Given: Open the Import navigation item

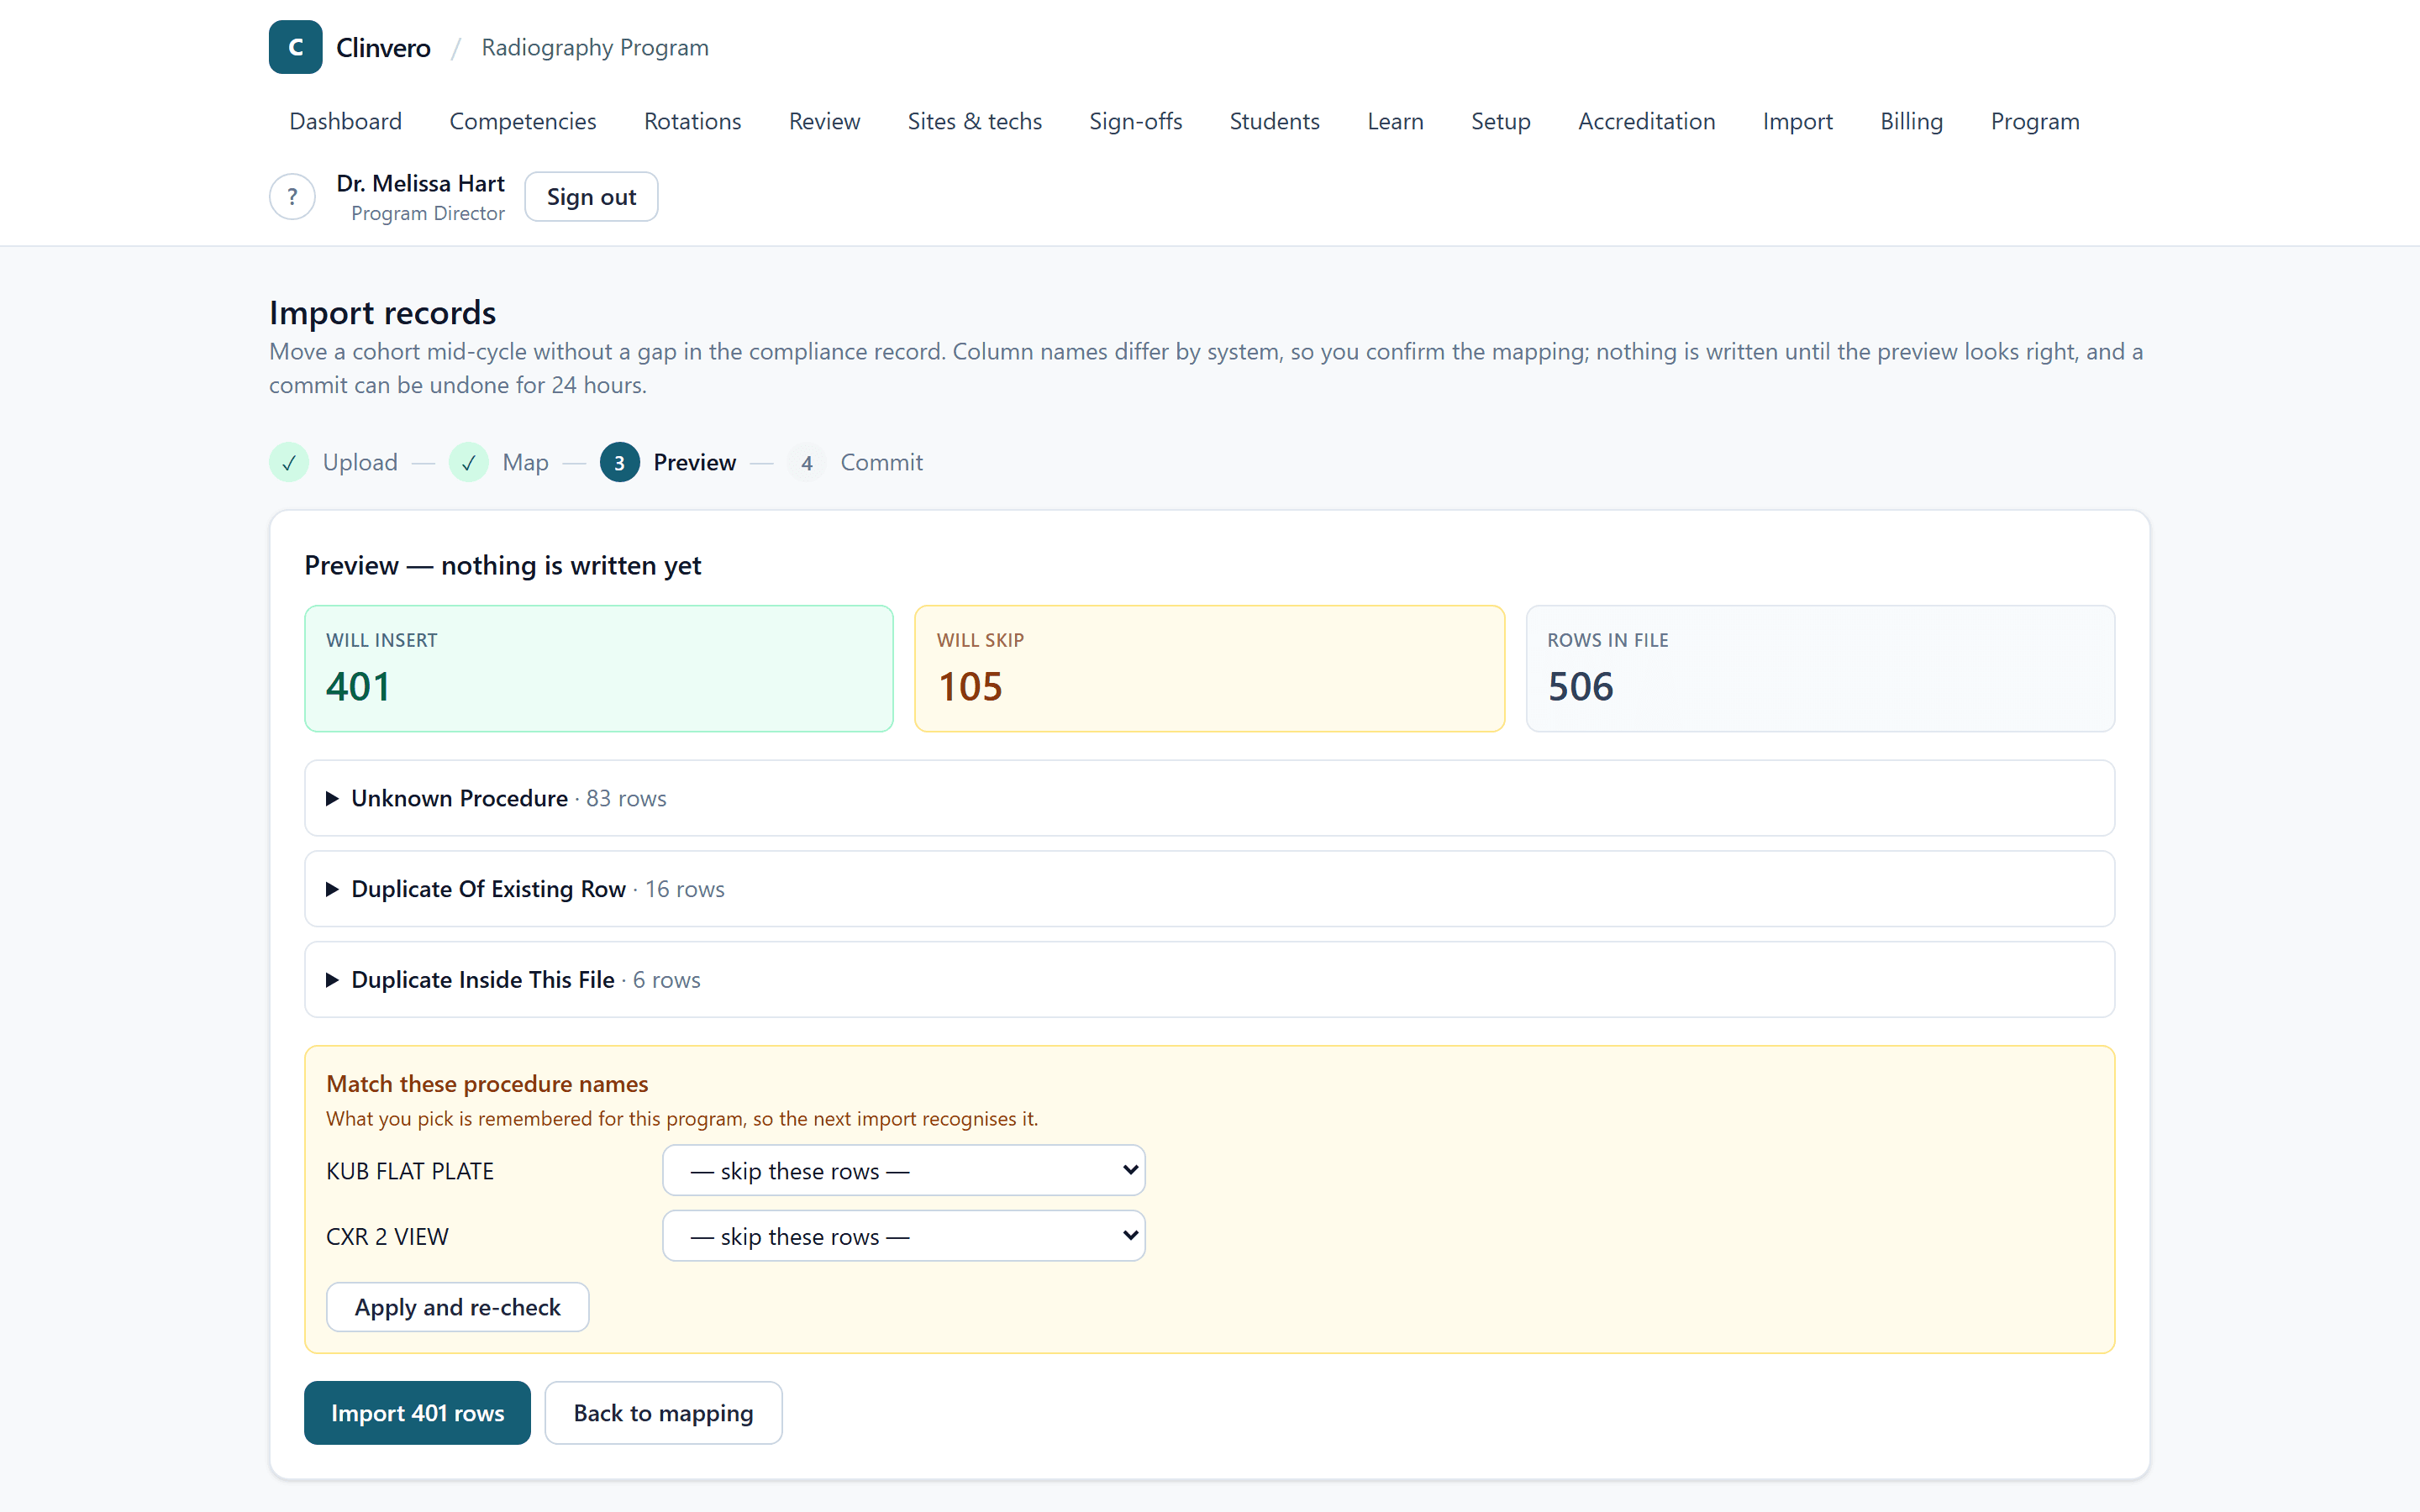Looking at the screenshot, I should (x=1797, y=121).
